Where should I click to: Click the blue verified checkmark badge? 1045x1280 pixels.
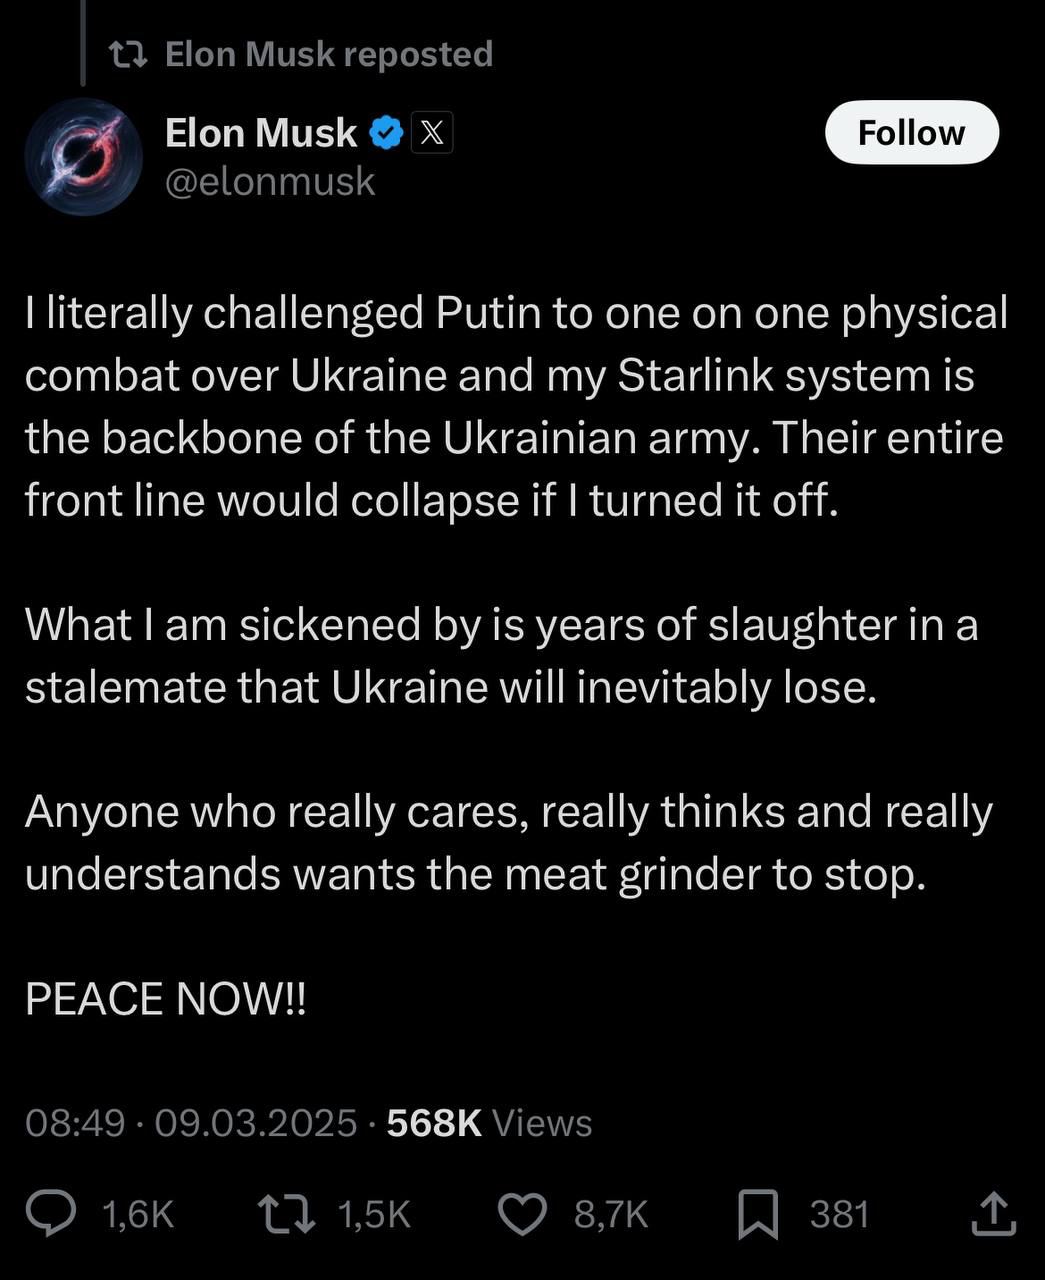click(x=386, y=133)
